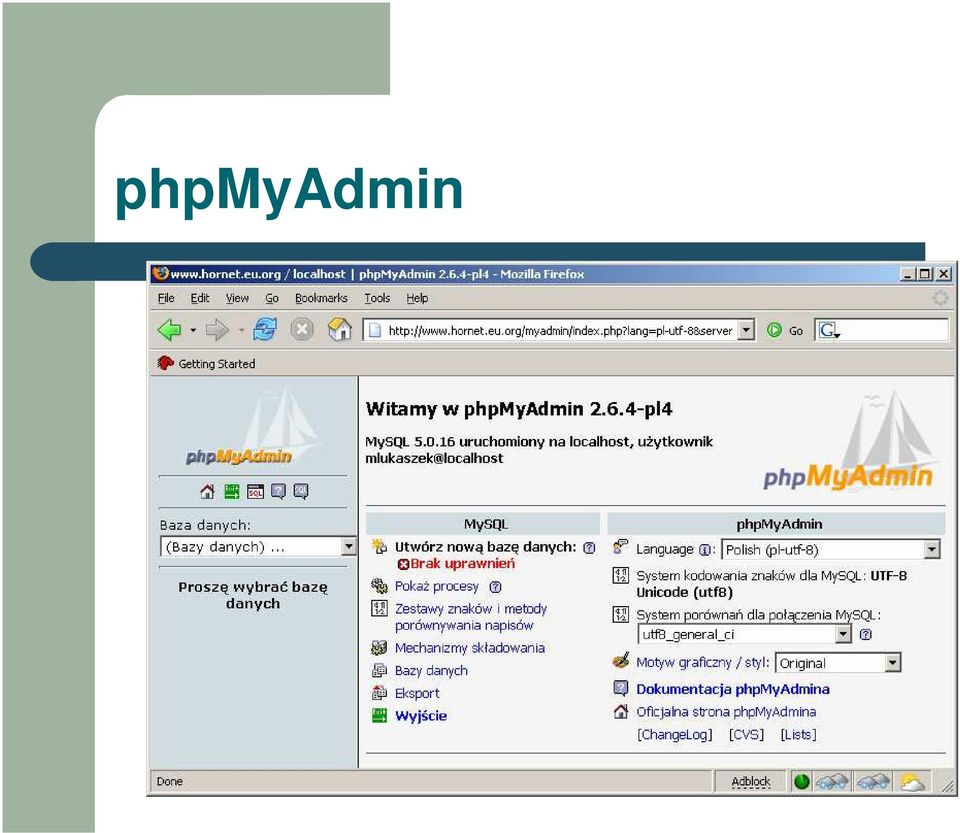This screenshot has width=960, height=833.
Task: Open Oficjalna strona phpMyAdmina link
Action: [x=726, y=712]
